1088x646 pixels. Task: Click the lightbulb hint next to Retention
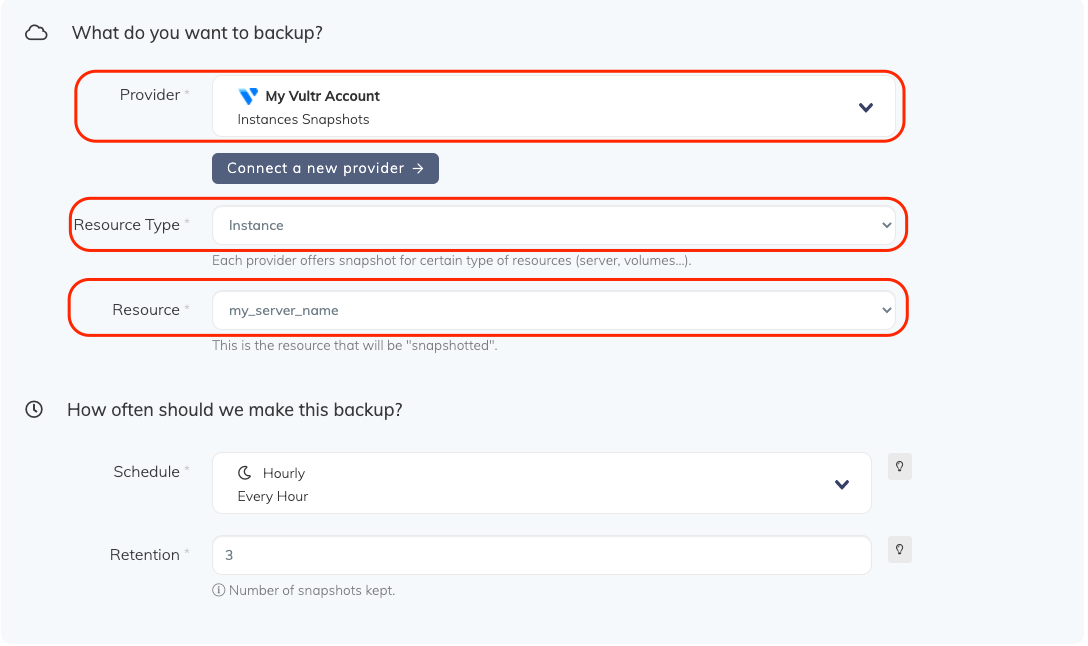tap(900, 549)
